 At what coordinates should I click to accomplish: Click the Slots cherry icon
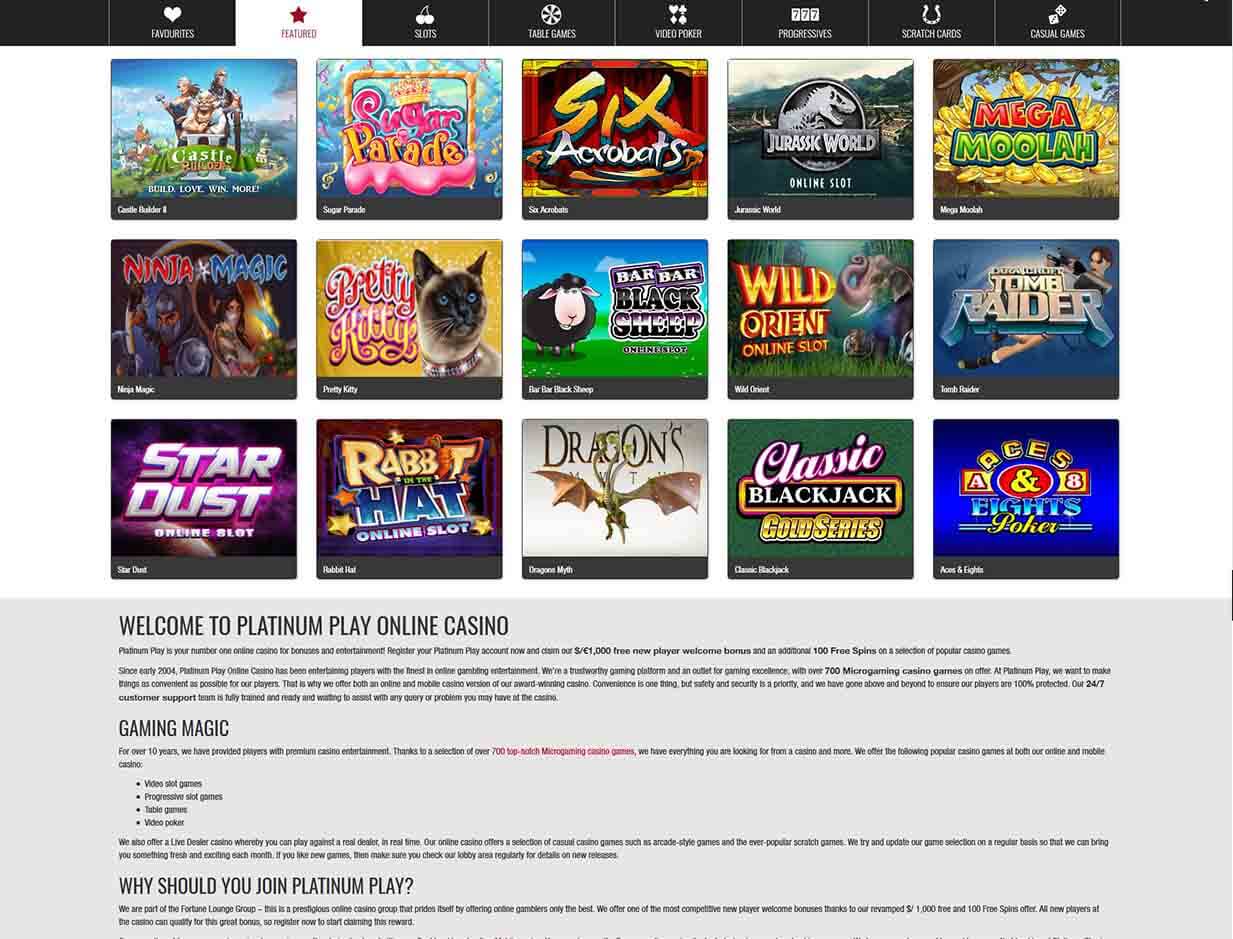pos(425,15)
